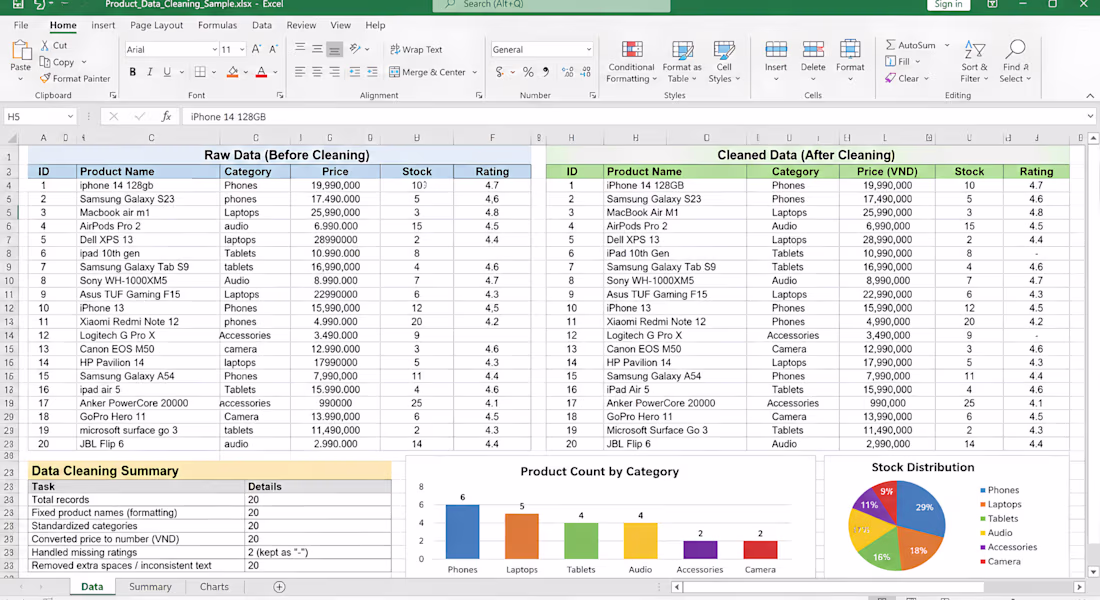The width and height of the screenshot is (1100, 600).
Task: Open the Find & Select magnifier
Action: coord(1015,62)
